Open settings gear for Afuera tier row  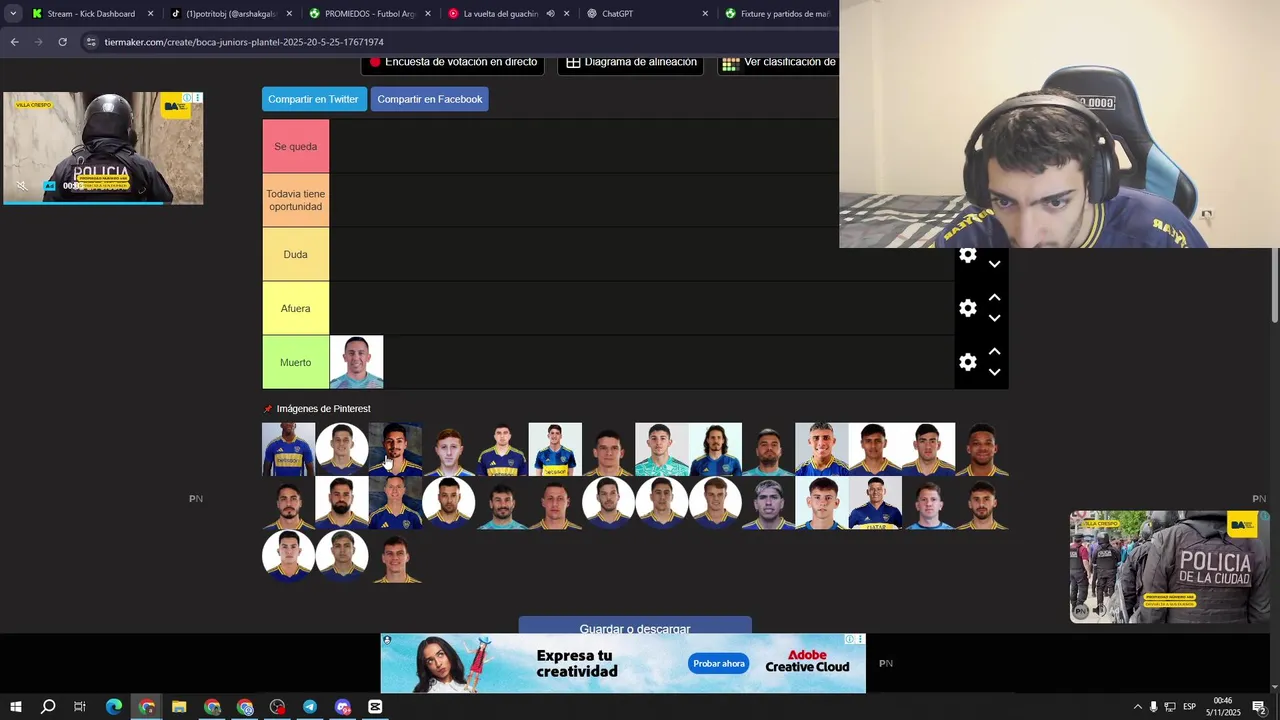967,308
